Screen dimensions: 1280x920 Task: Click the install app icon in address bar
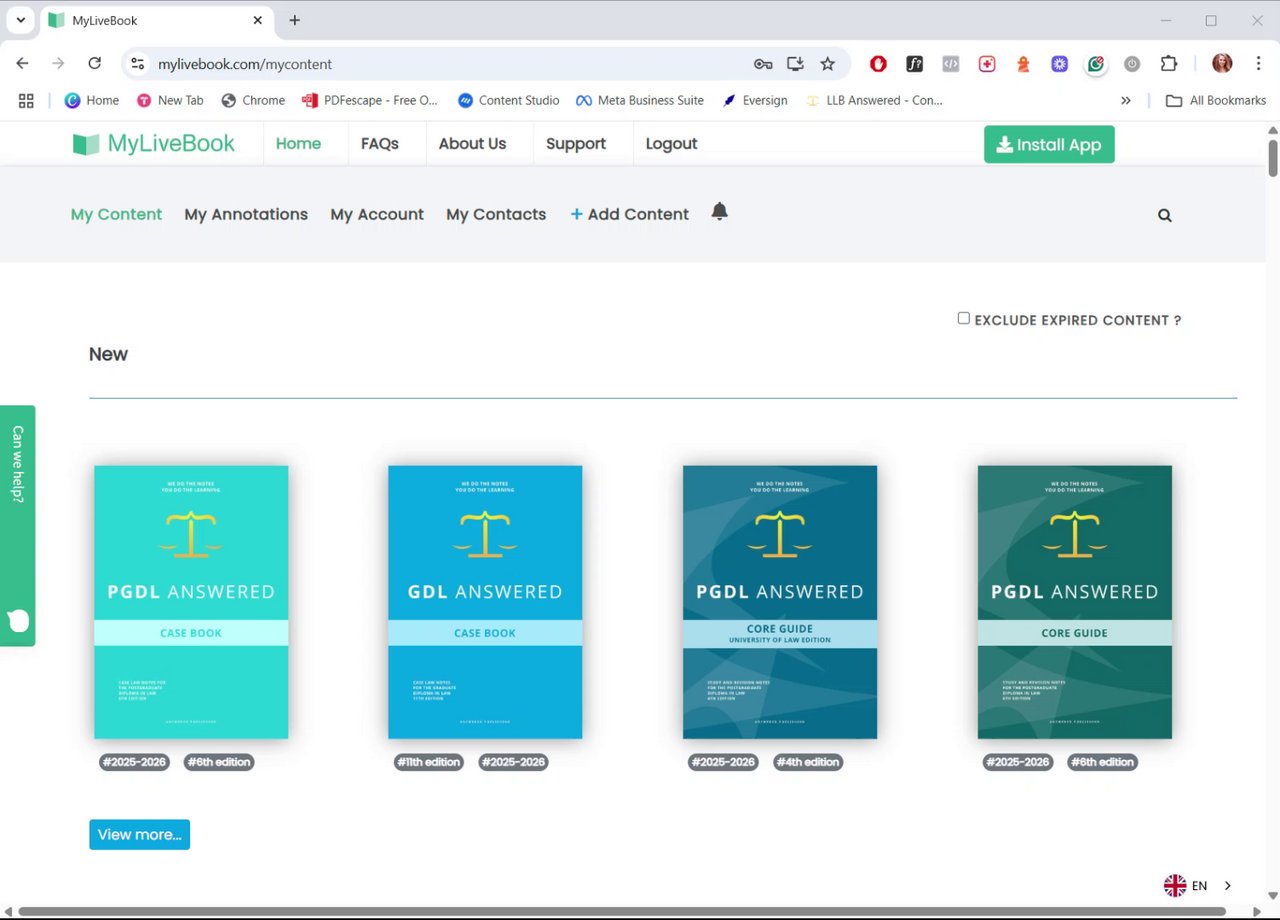pyautogui.click(x=795, y=64)
